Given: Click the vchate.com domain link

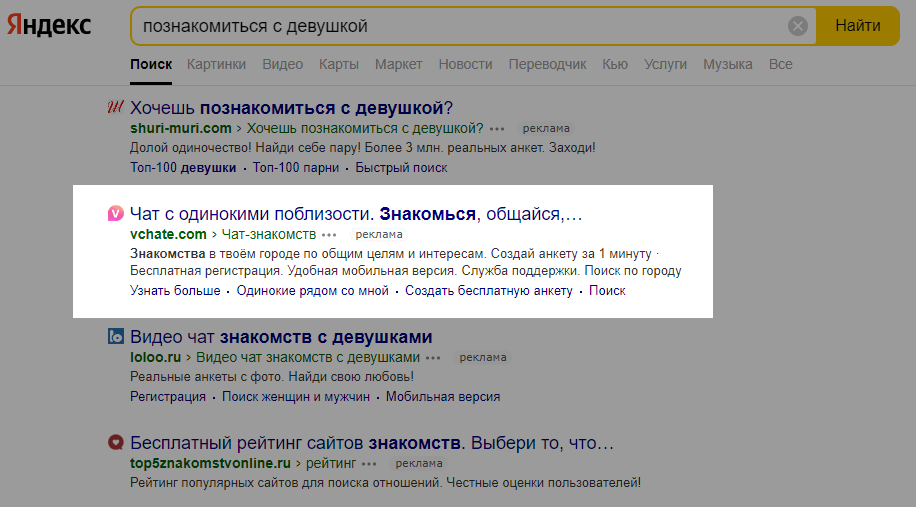Looking at the screenshot, I should tap(168, 234).
